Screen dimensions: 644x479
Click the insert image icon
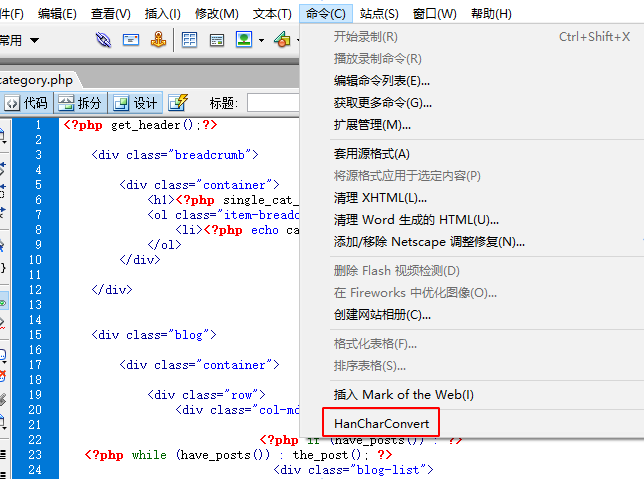pos(244,39)
